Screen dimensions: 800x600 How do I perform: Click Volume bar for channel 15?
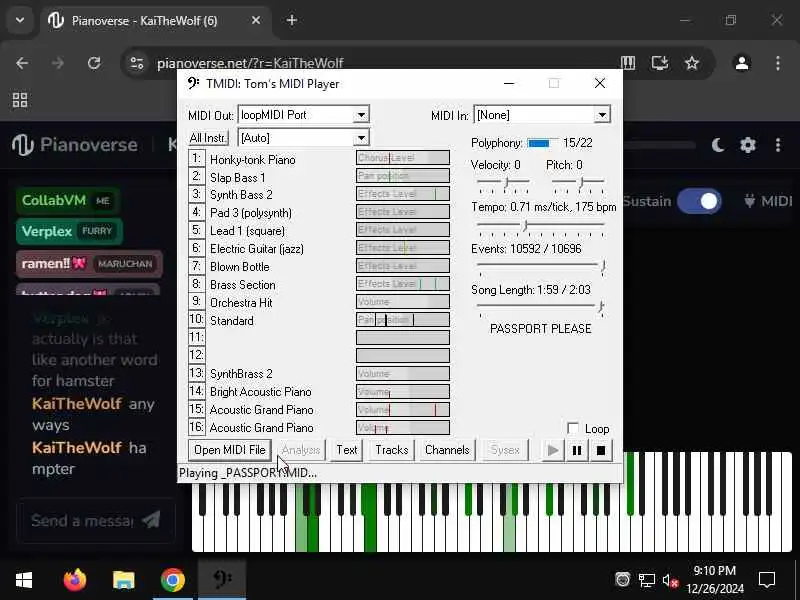[x=403, y=410]
